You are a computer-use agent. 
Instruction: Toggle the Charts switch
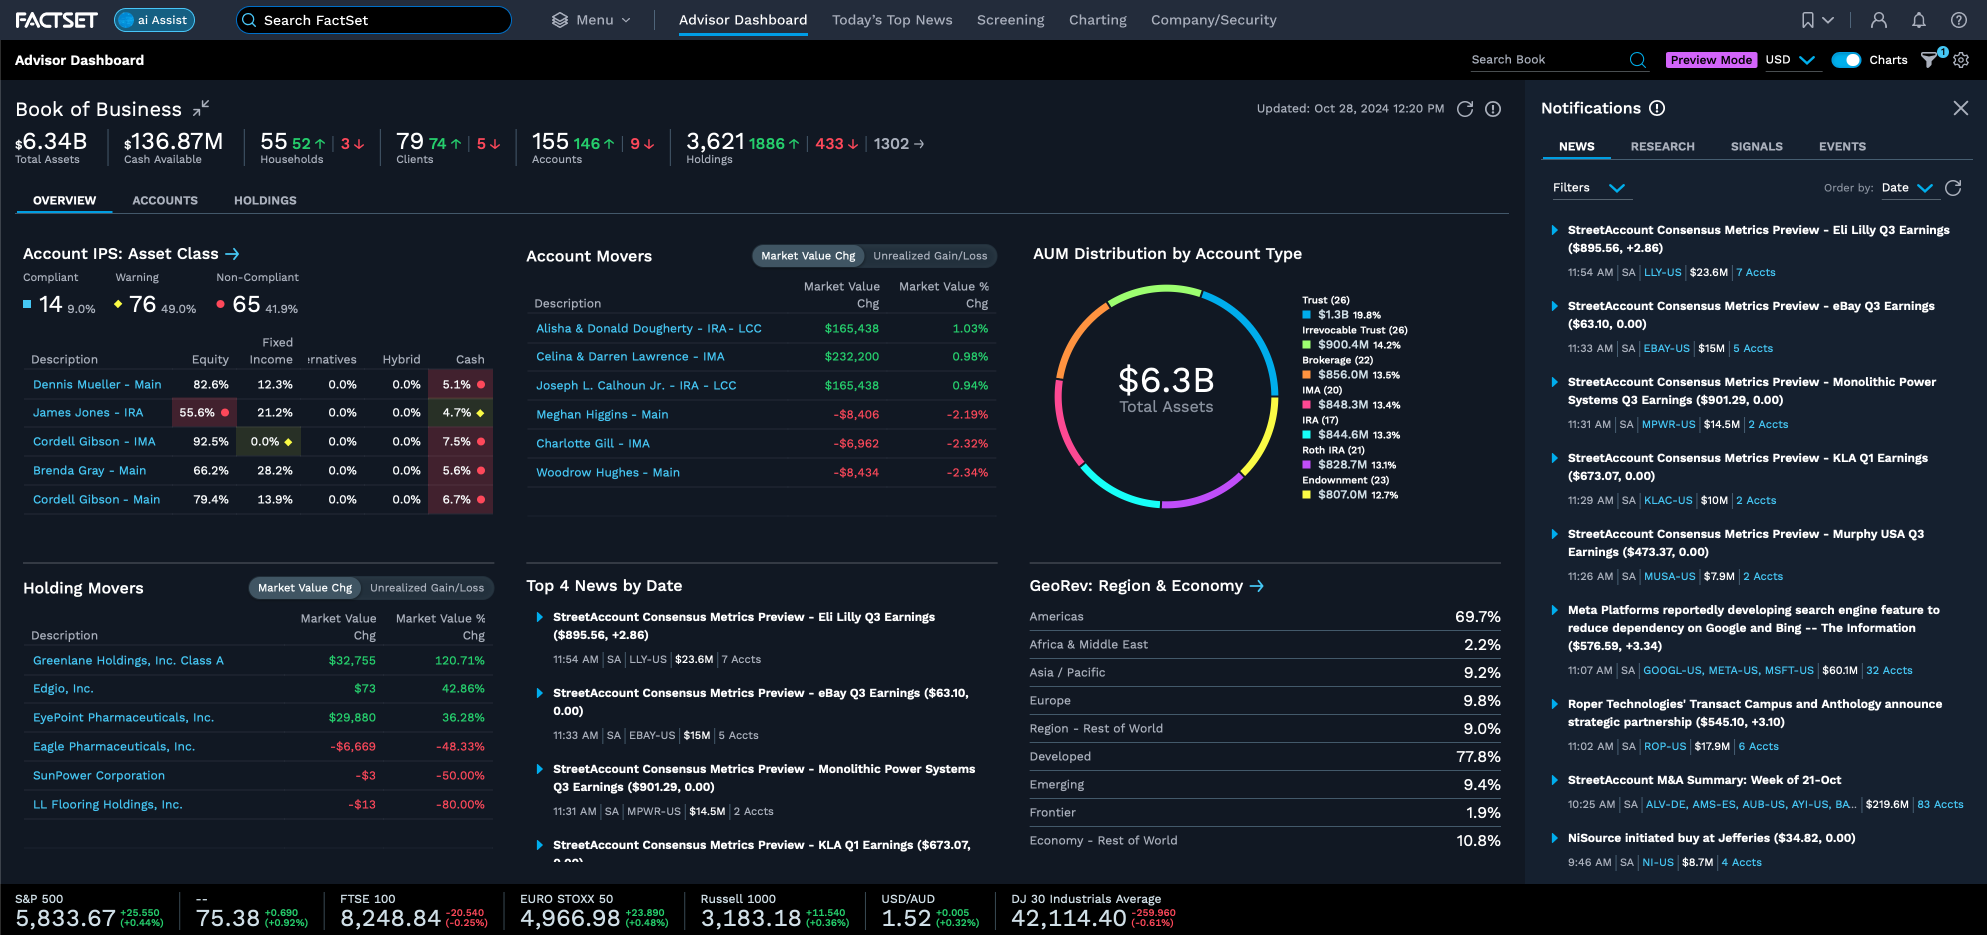tap(1846, 60)
